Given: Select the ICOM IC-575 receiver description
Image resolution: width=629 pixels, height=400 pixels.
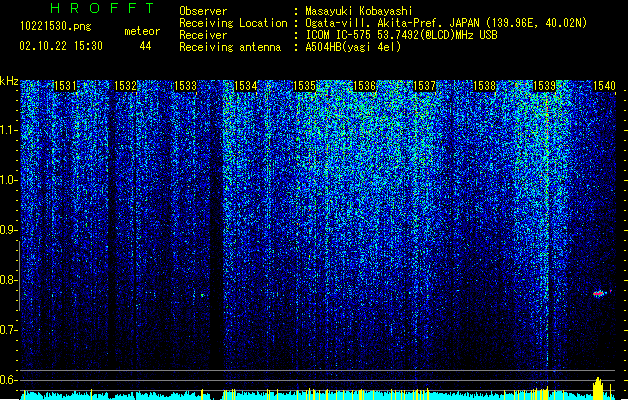Looking at the screenshot, I should [401, 35].
